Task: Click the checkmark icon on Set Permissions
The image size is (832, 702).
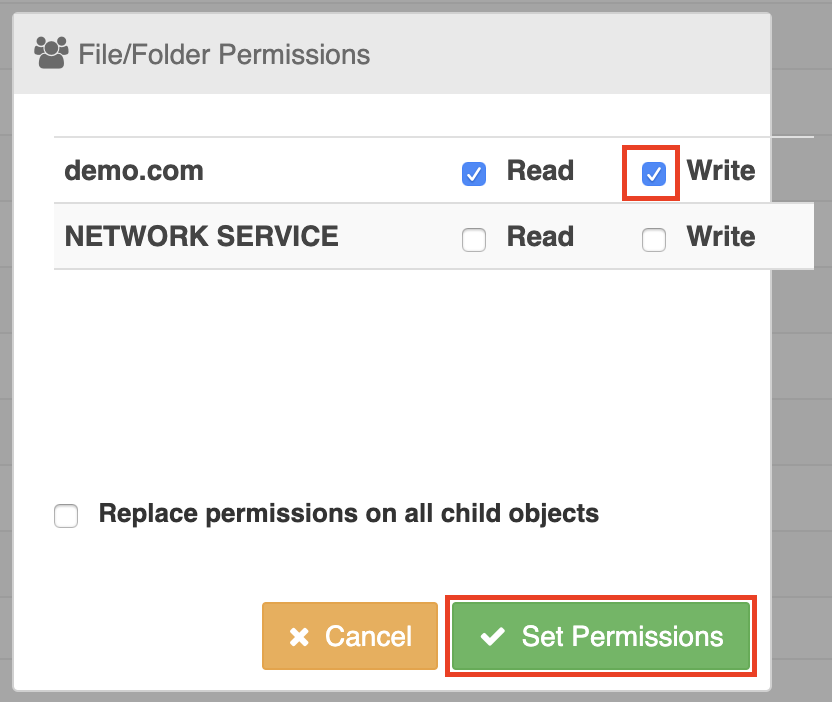Action: pos(492,636)
